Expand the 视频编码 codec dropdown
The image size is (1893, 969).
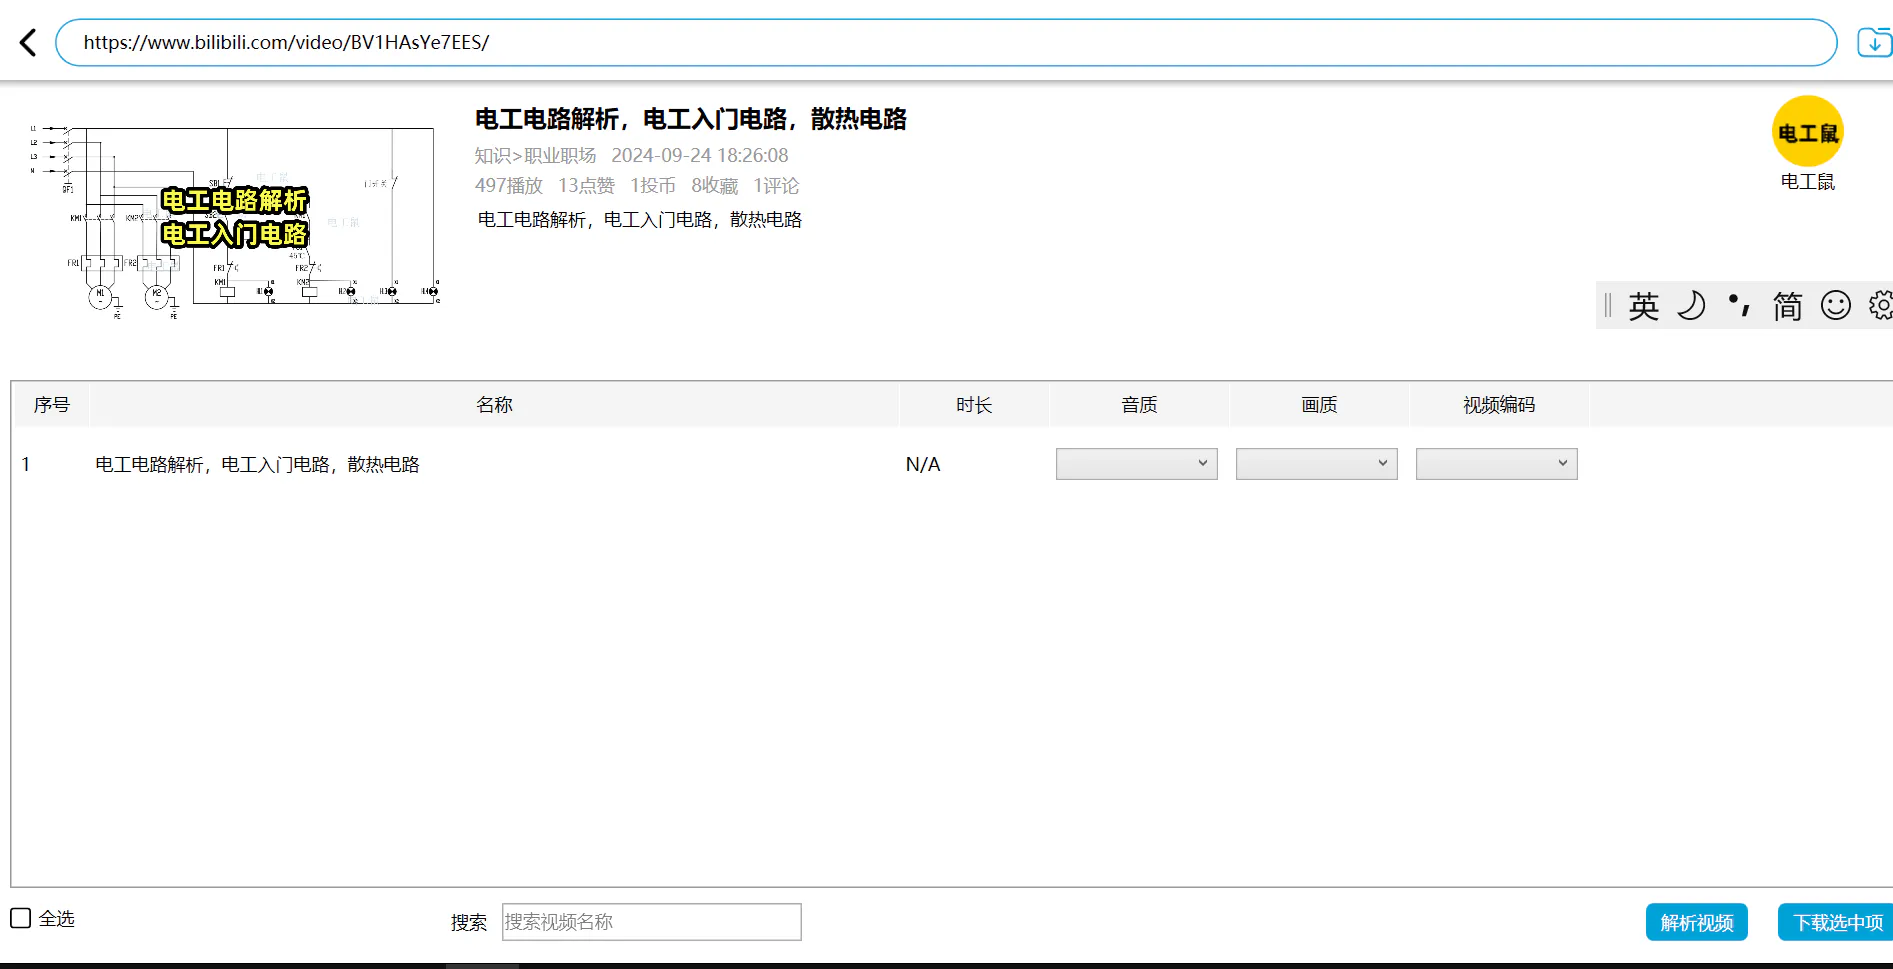[x=1496, y=464]
